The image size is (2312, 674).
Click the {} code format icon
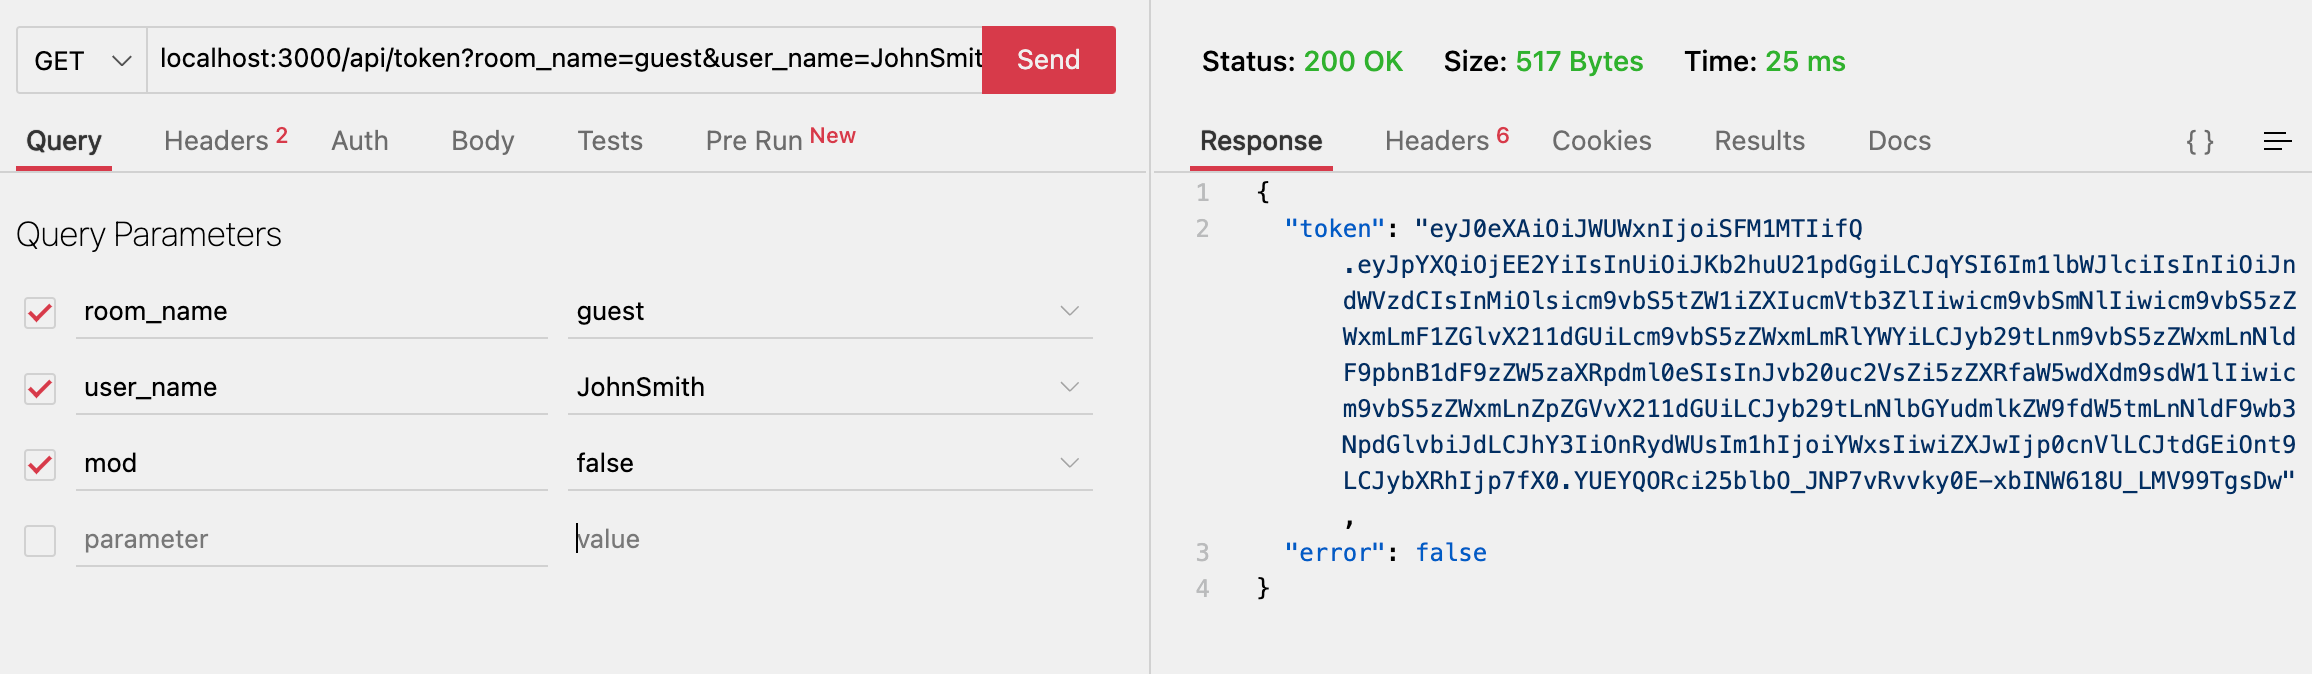[2201, 142]
